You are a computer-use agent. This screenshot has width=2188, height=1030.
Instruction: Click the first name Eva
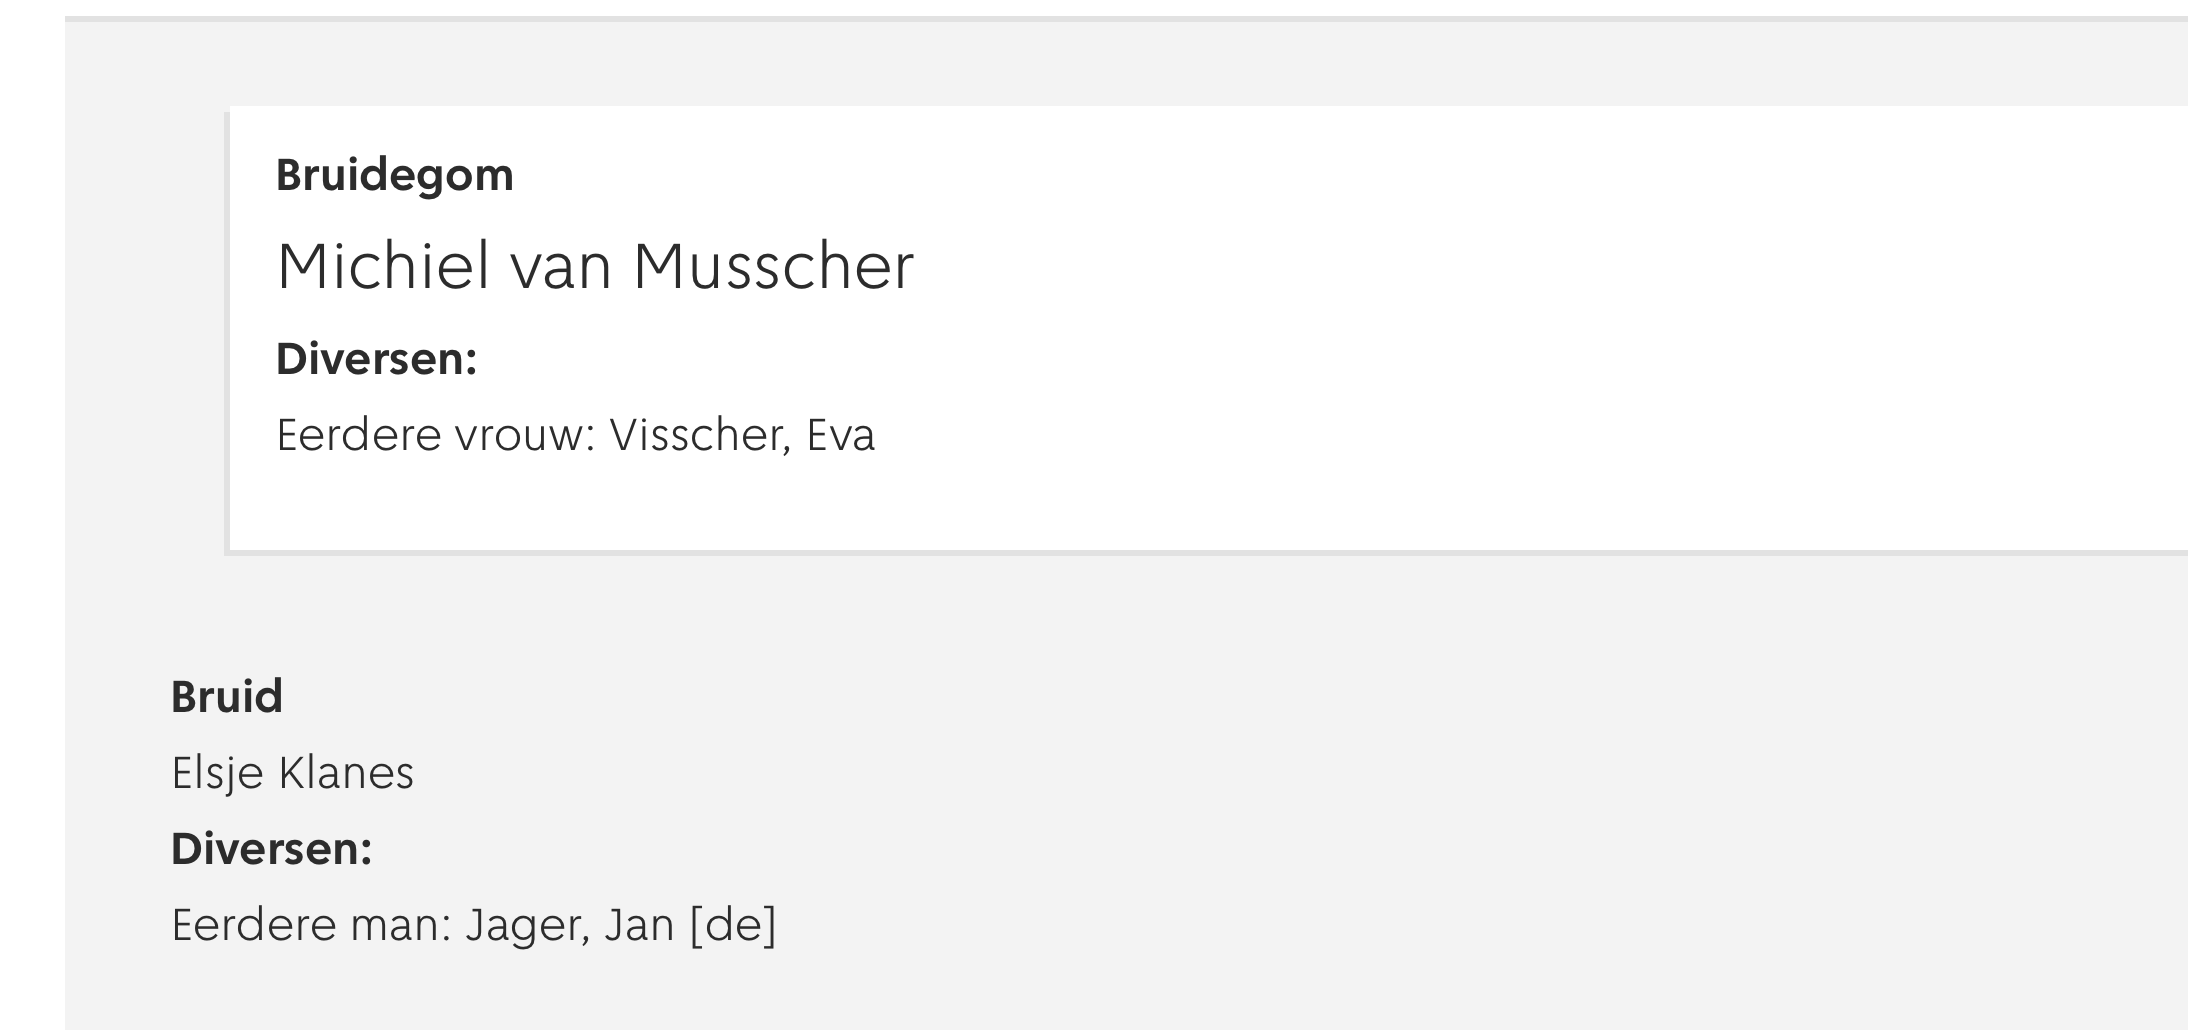[x=841, y=435]
